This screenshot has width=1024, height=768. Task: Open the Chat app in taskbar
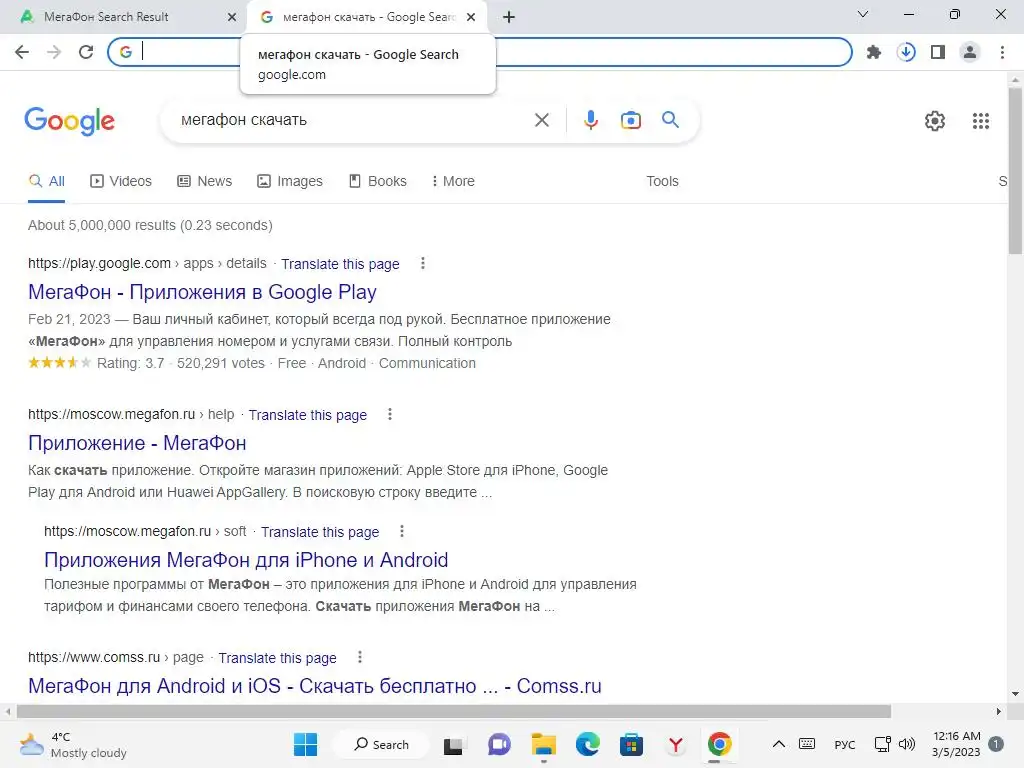(x=499, y=744)
